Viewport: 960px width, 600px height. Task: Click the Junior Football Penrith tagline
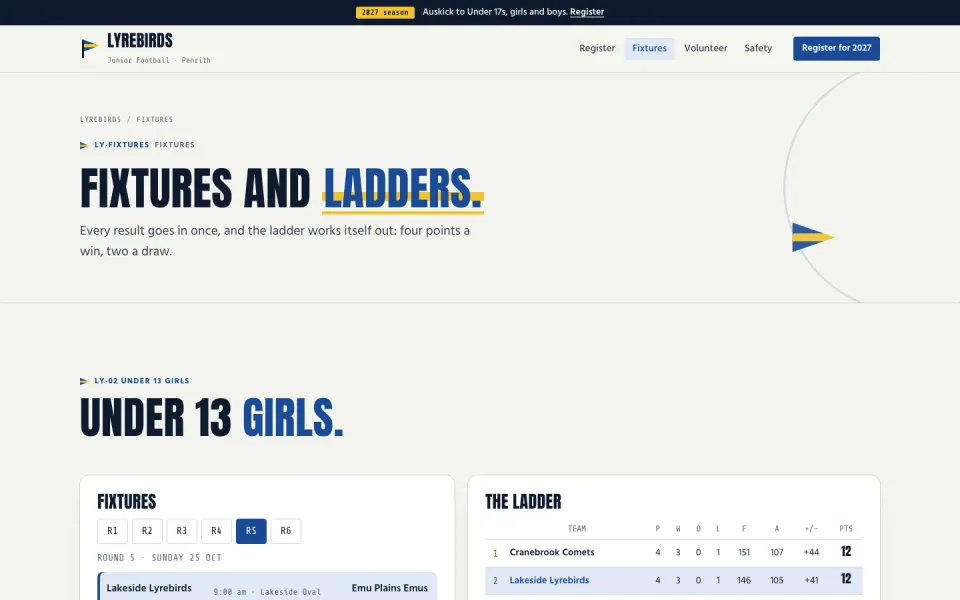(x=159, y=60)
